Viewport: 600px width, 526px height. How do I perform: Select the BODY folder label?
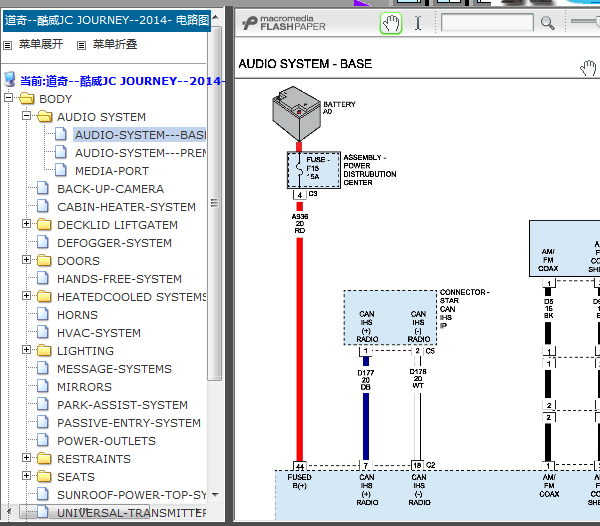coord(55,99)
